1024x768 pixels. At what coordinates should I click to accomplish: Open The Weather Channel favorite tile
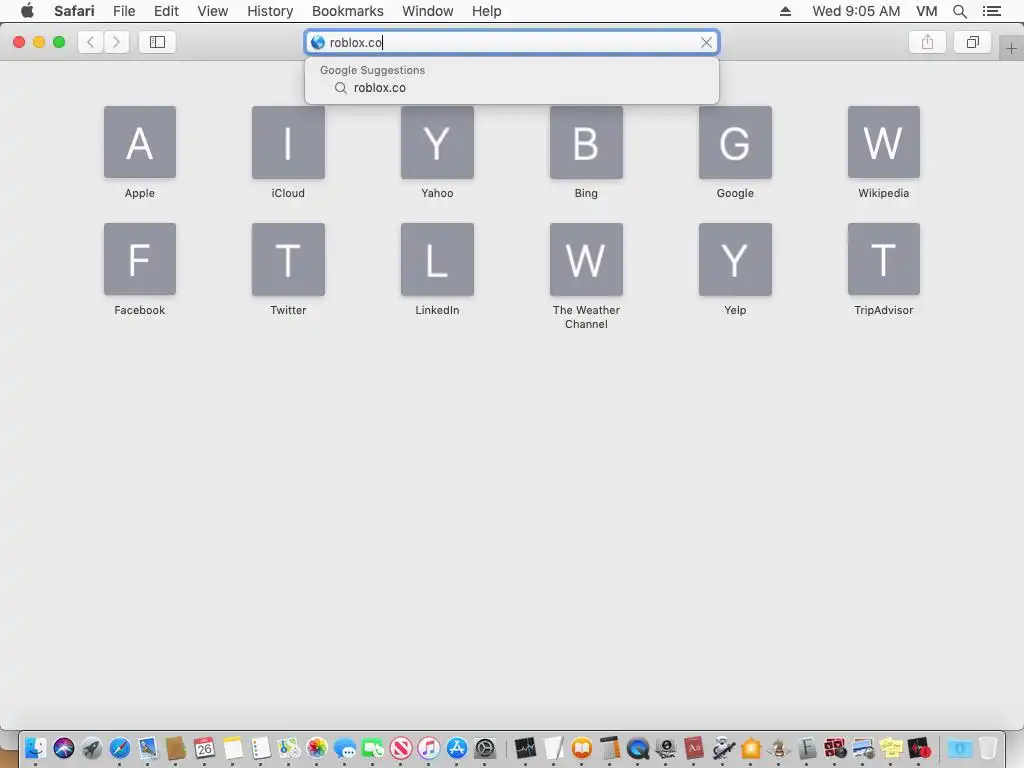coord(586,259)
